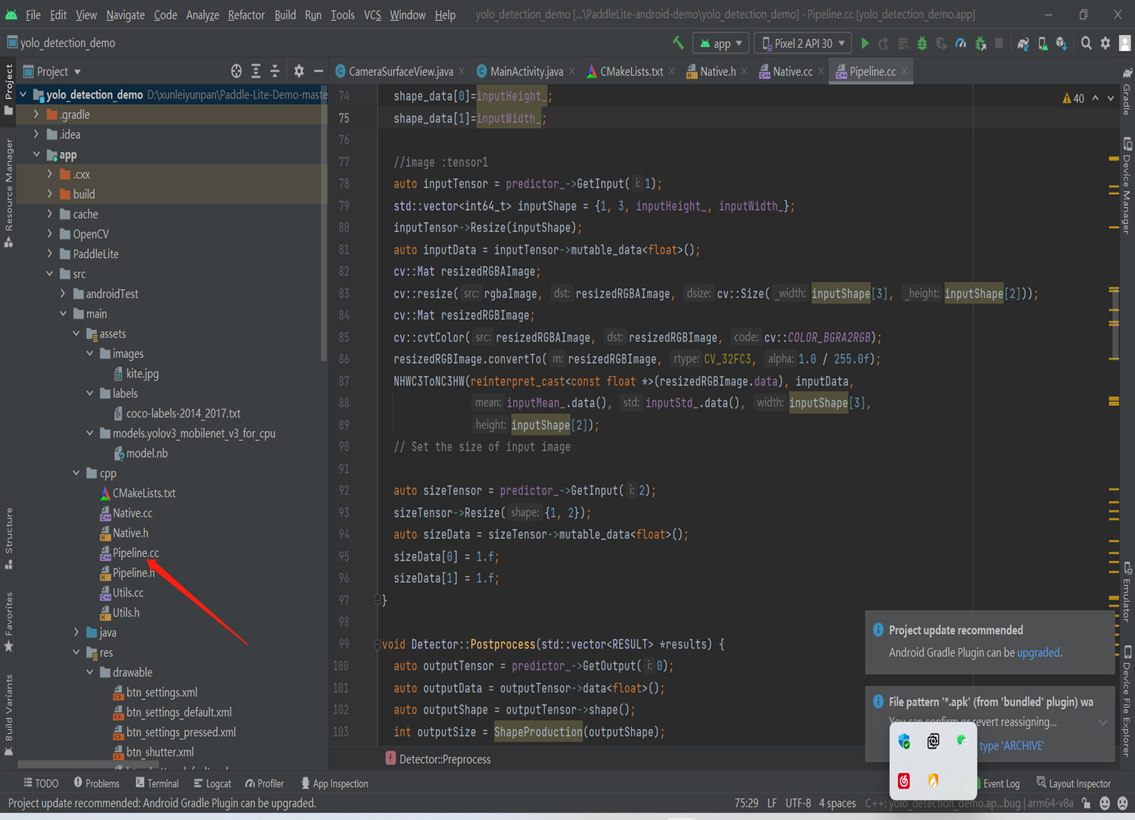
Task: Collapse the app module folder
Action: pyautogui.click(x=36, y=154)
